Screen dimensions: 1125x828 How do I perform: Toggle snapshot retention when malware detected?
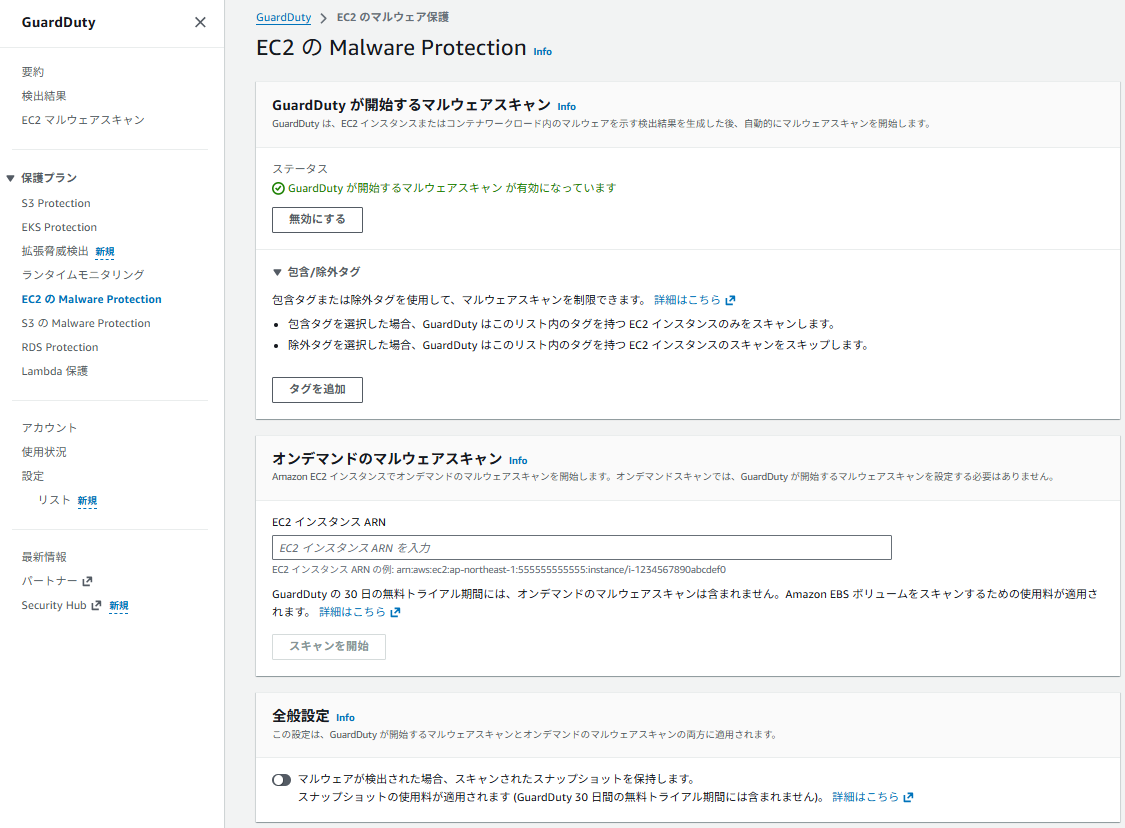(281, 779)
